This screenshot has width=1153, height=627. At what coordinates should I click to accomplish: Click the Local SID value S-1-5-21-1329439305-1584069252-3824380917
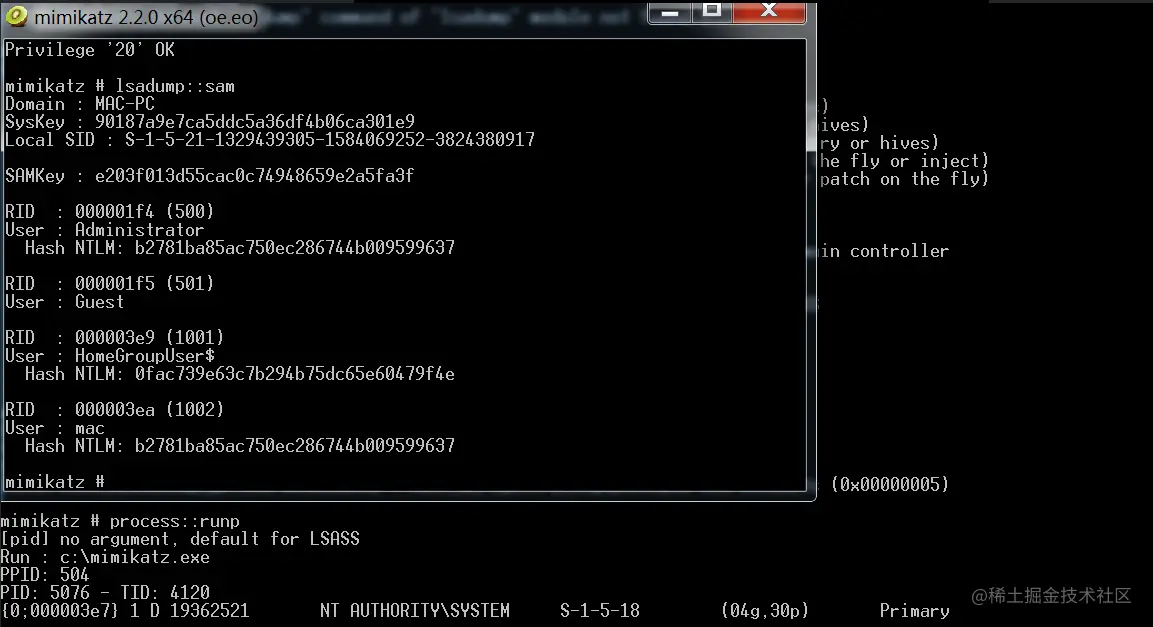329,140
